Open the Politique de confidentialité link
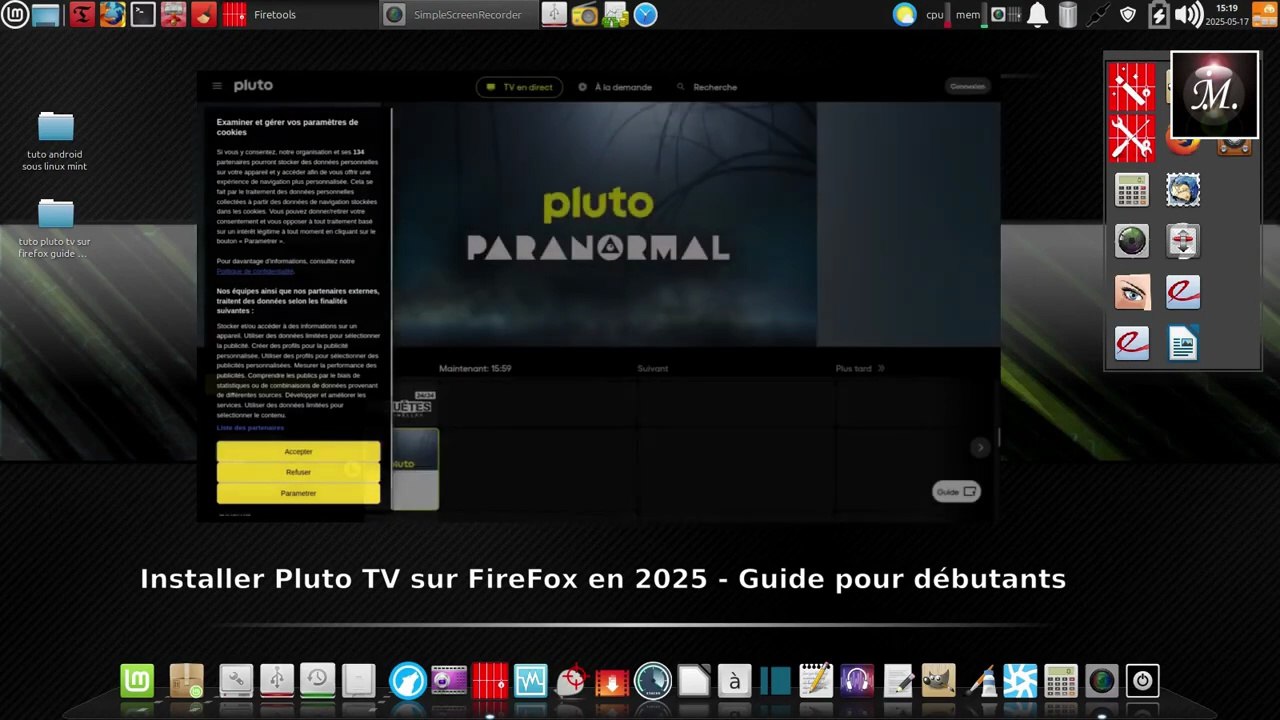Screen dimensions: 1280x720 [255, 271]
